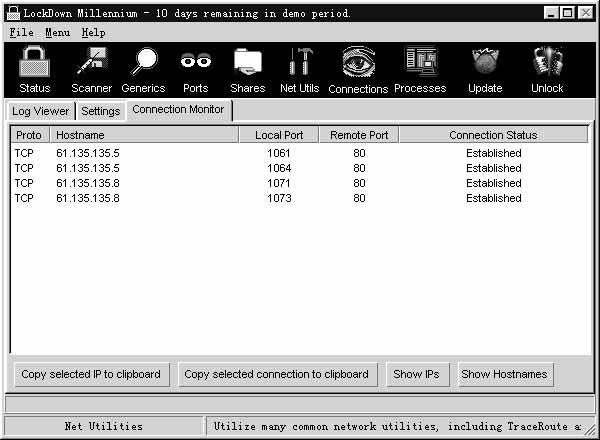600x440 pixels.
Task: Open the File menu
Action: [x=21, y=32]
